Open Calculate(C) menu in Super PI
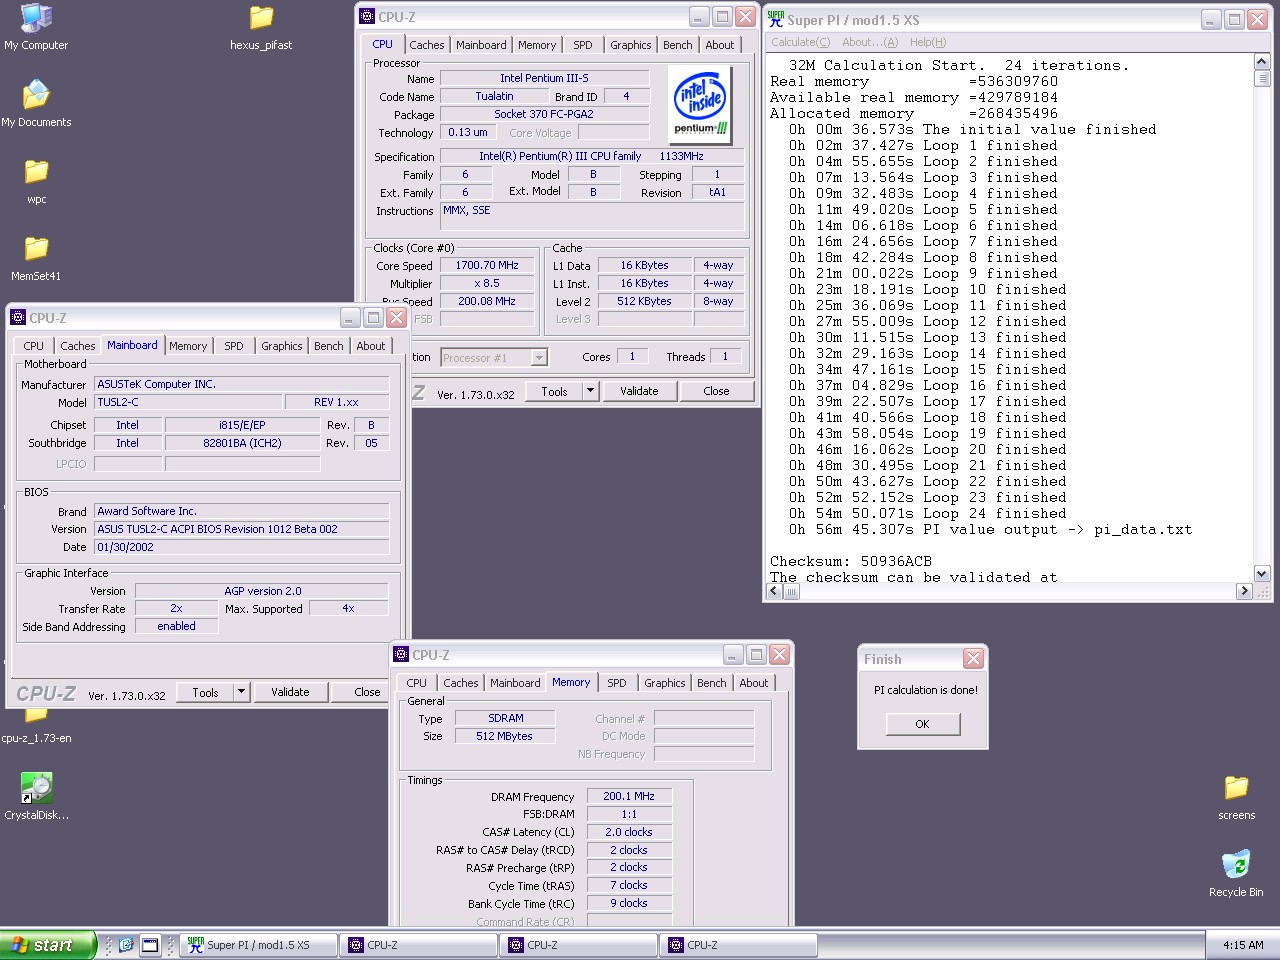The image size is (1280, 960). tap(800, 42)
